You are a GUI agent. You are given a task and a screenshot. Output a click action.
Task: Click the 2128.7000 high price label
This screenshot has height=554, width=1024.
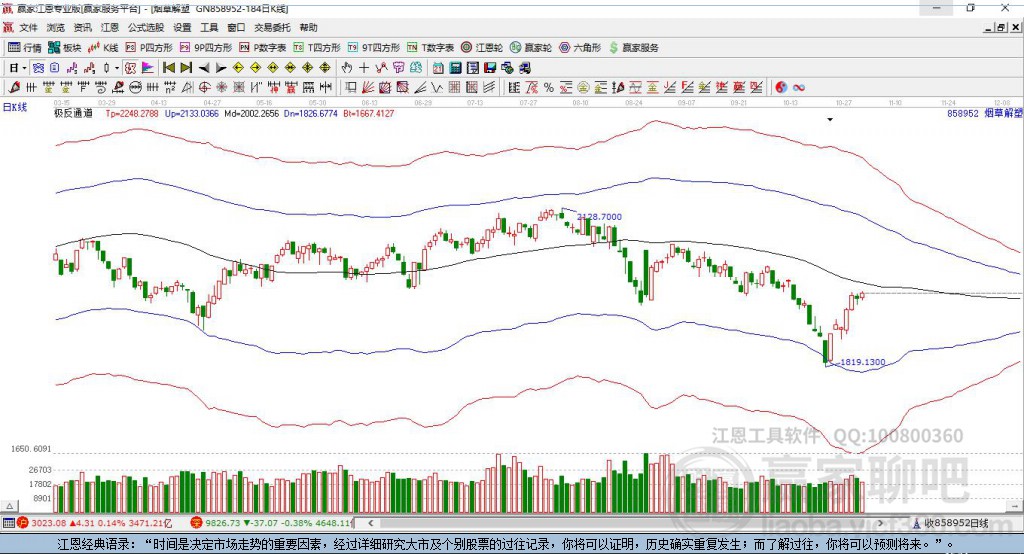(x=600, y=217)
